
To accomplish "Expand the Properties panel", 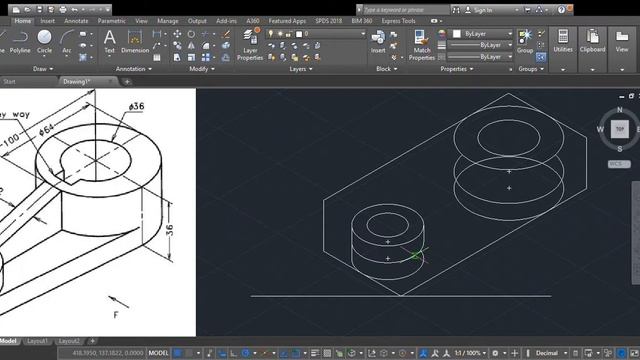I will point(457,69).
